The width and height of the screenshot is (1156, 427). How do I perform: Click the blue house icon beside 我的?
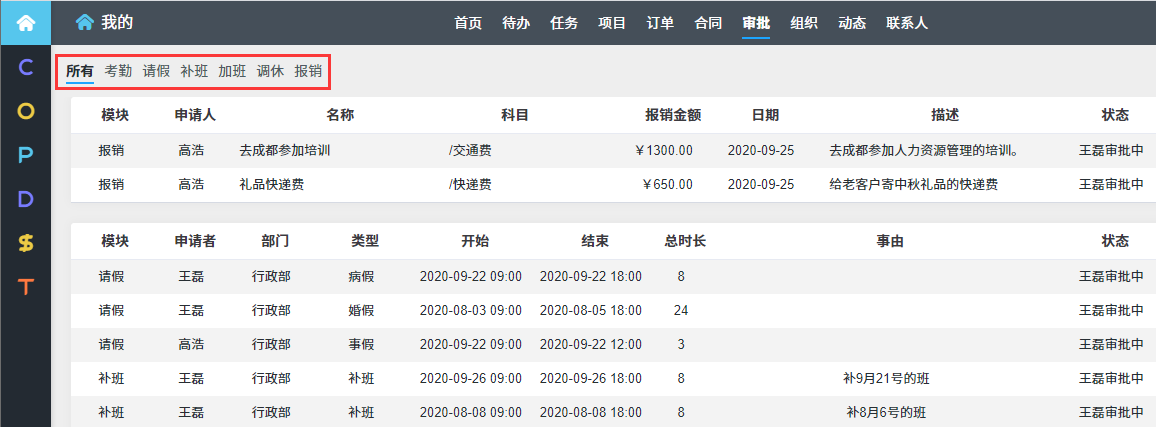pyautogui.click(x=85, y=22)
